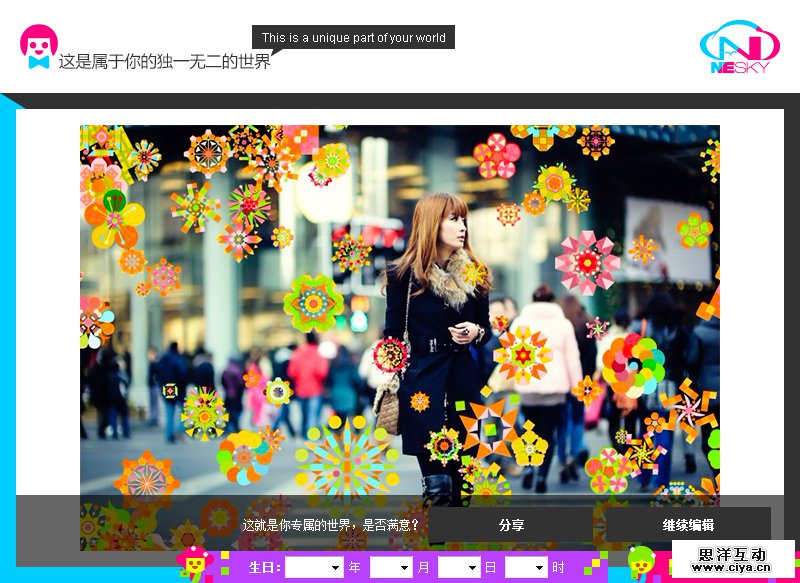Open the birth year dropdown
The image size is (800, 583).
[314, 567]
